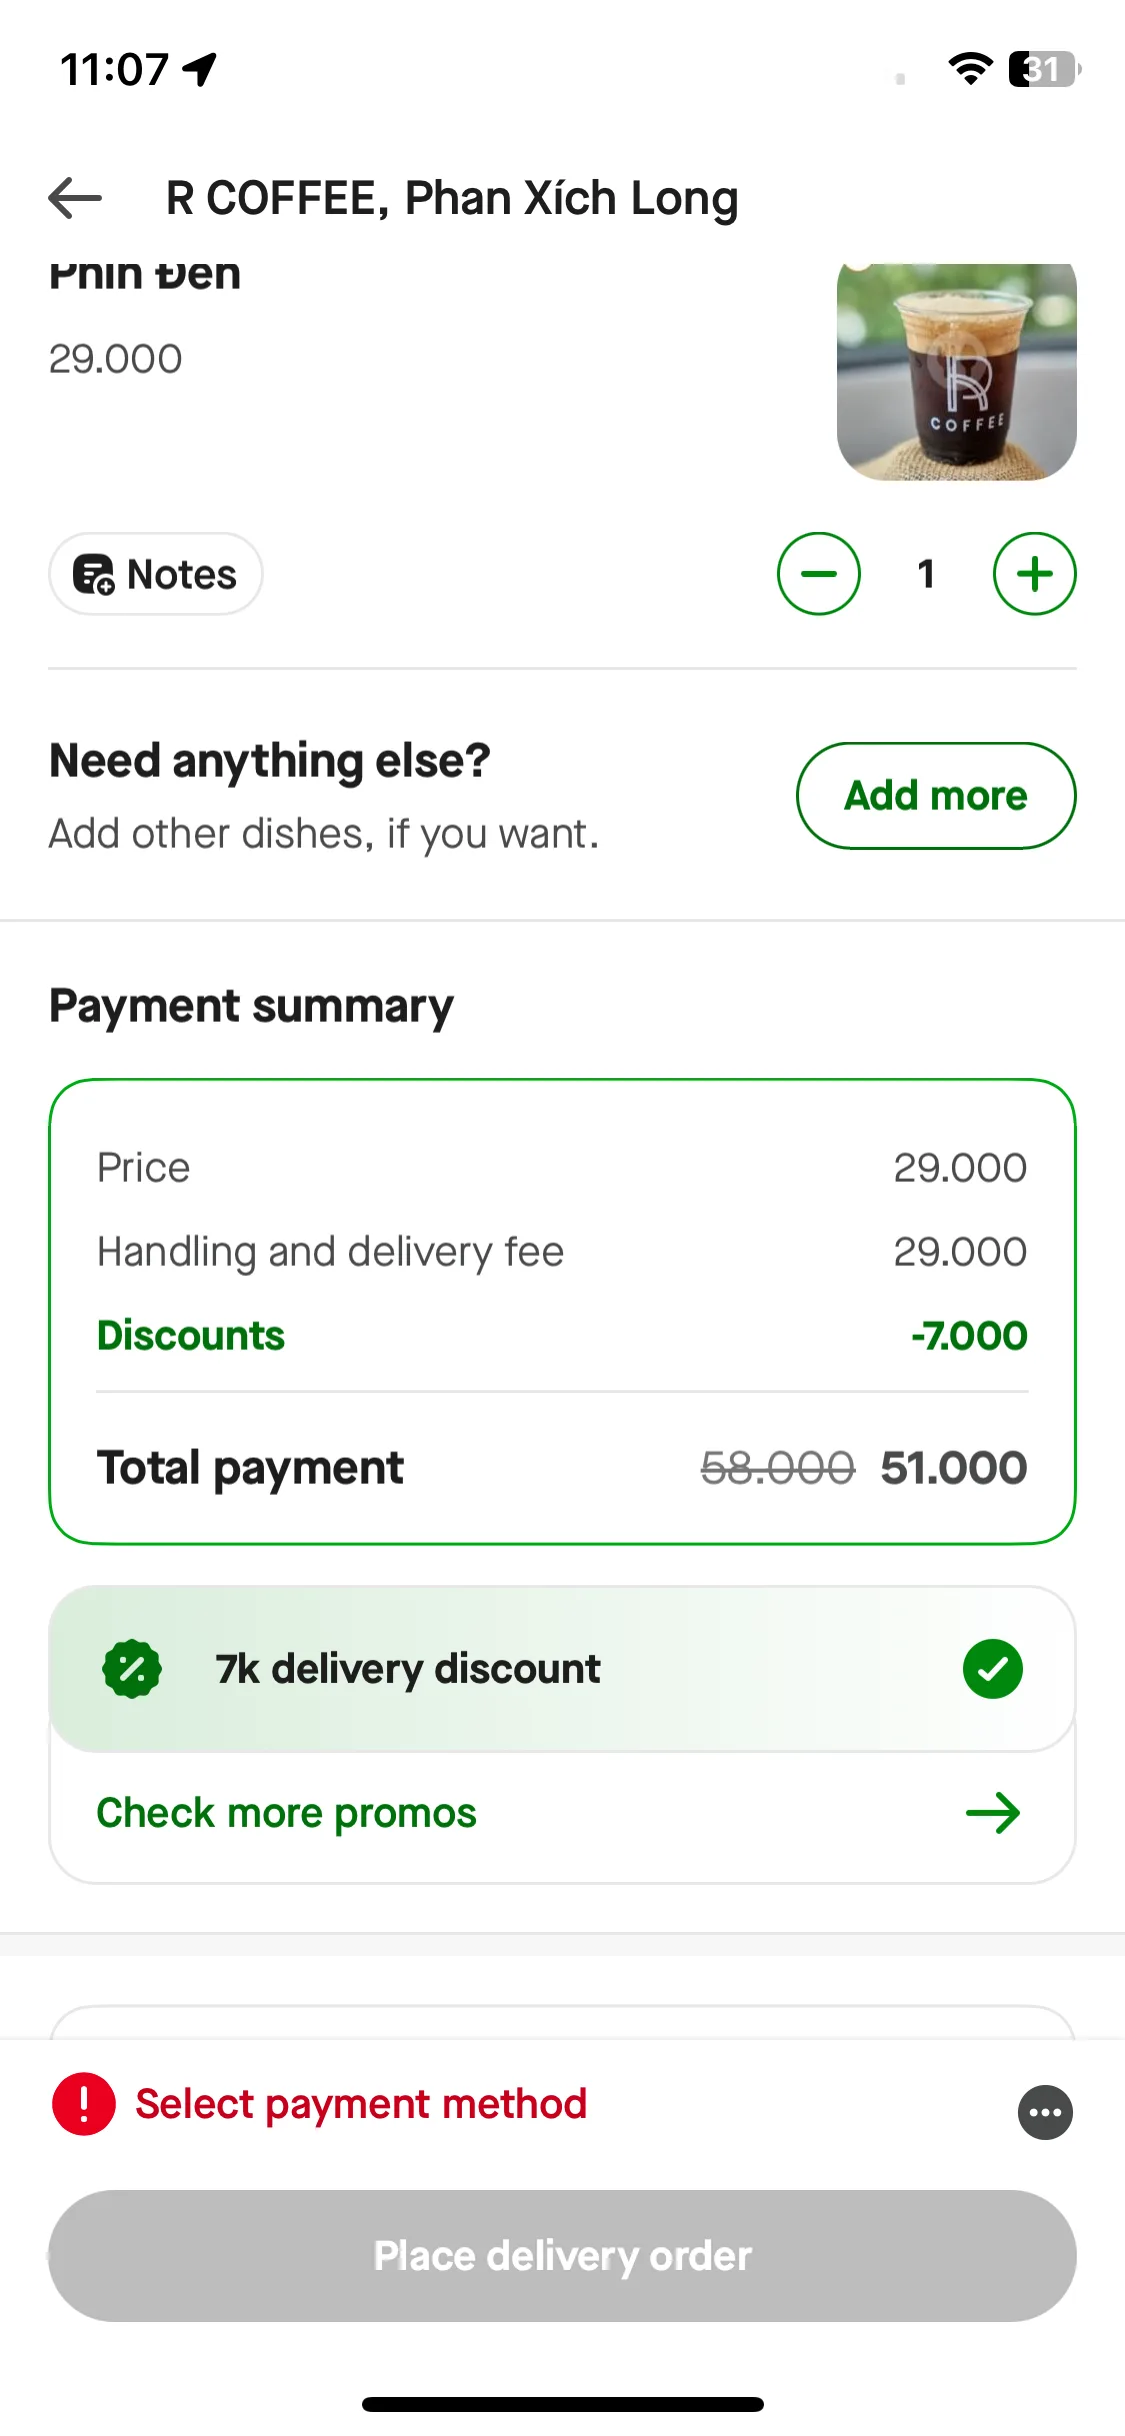Decrease Phin Đen quantity with minus button
The height and width of the screenshot is (2436, 1125).
tap(818, 574)
